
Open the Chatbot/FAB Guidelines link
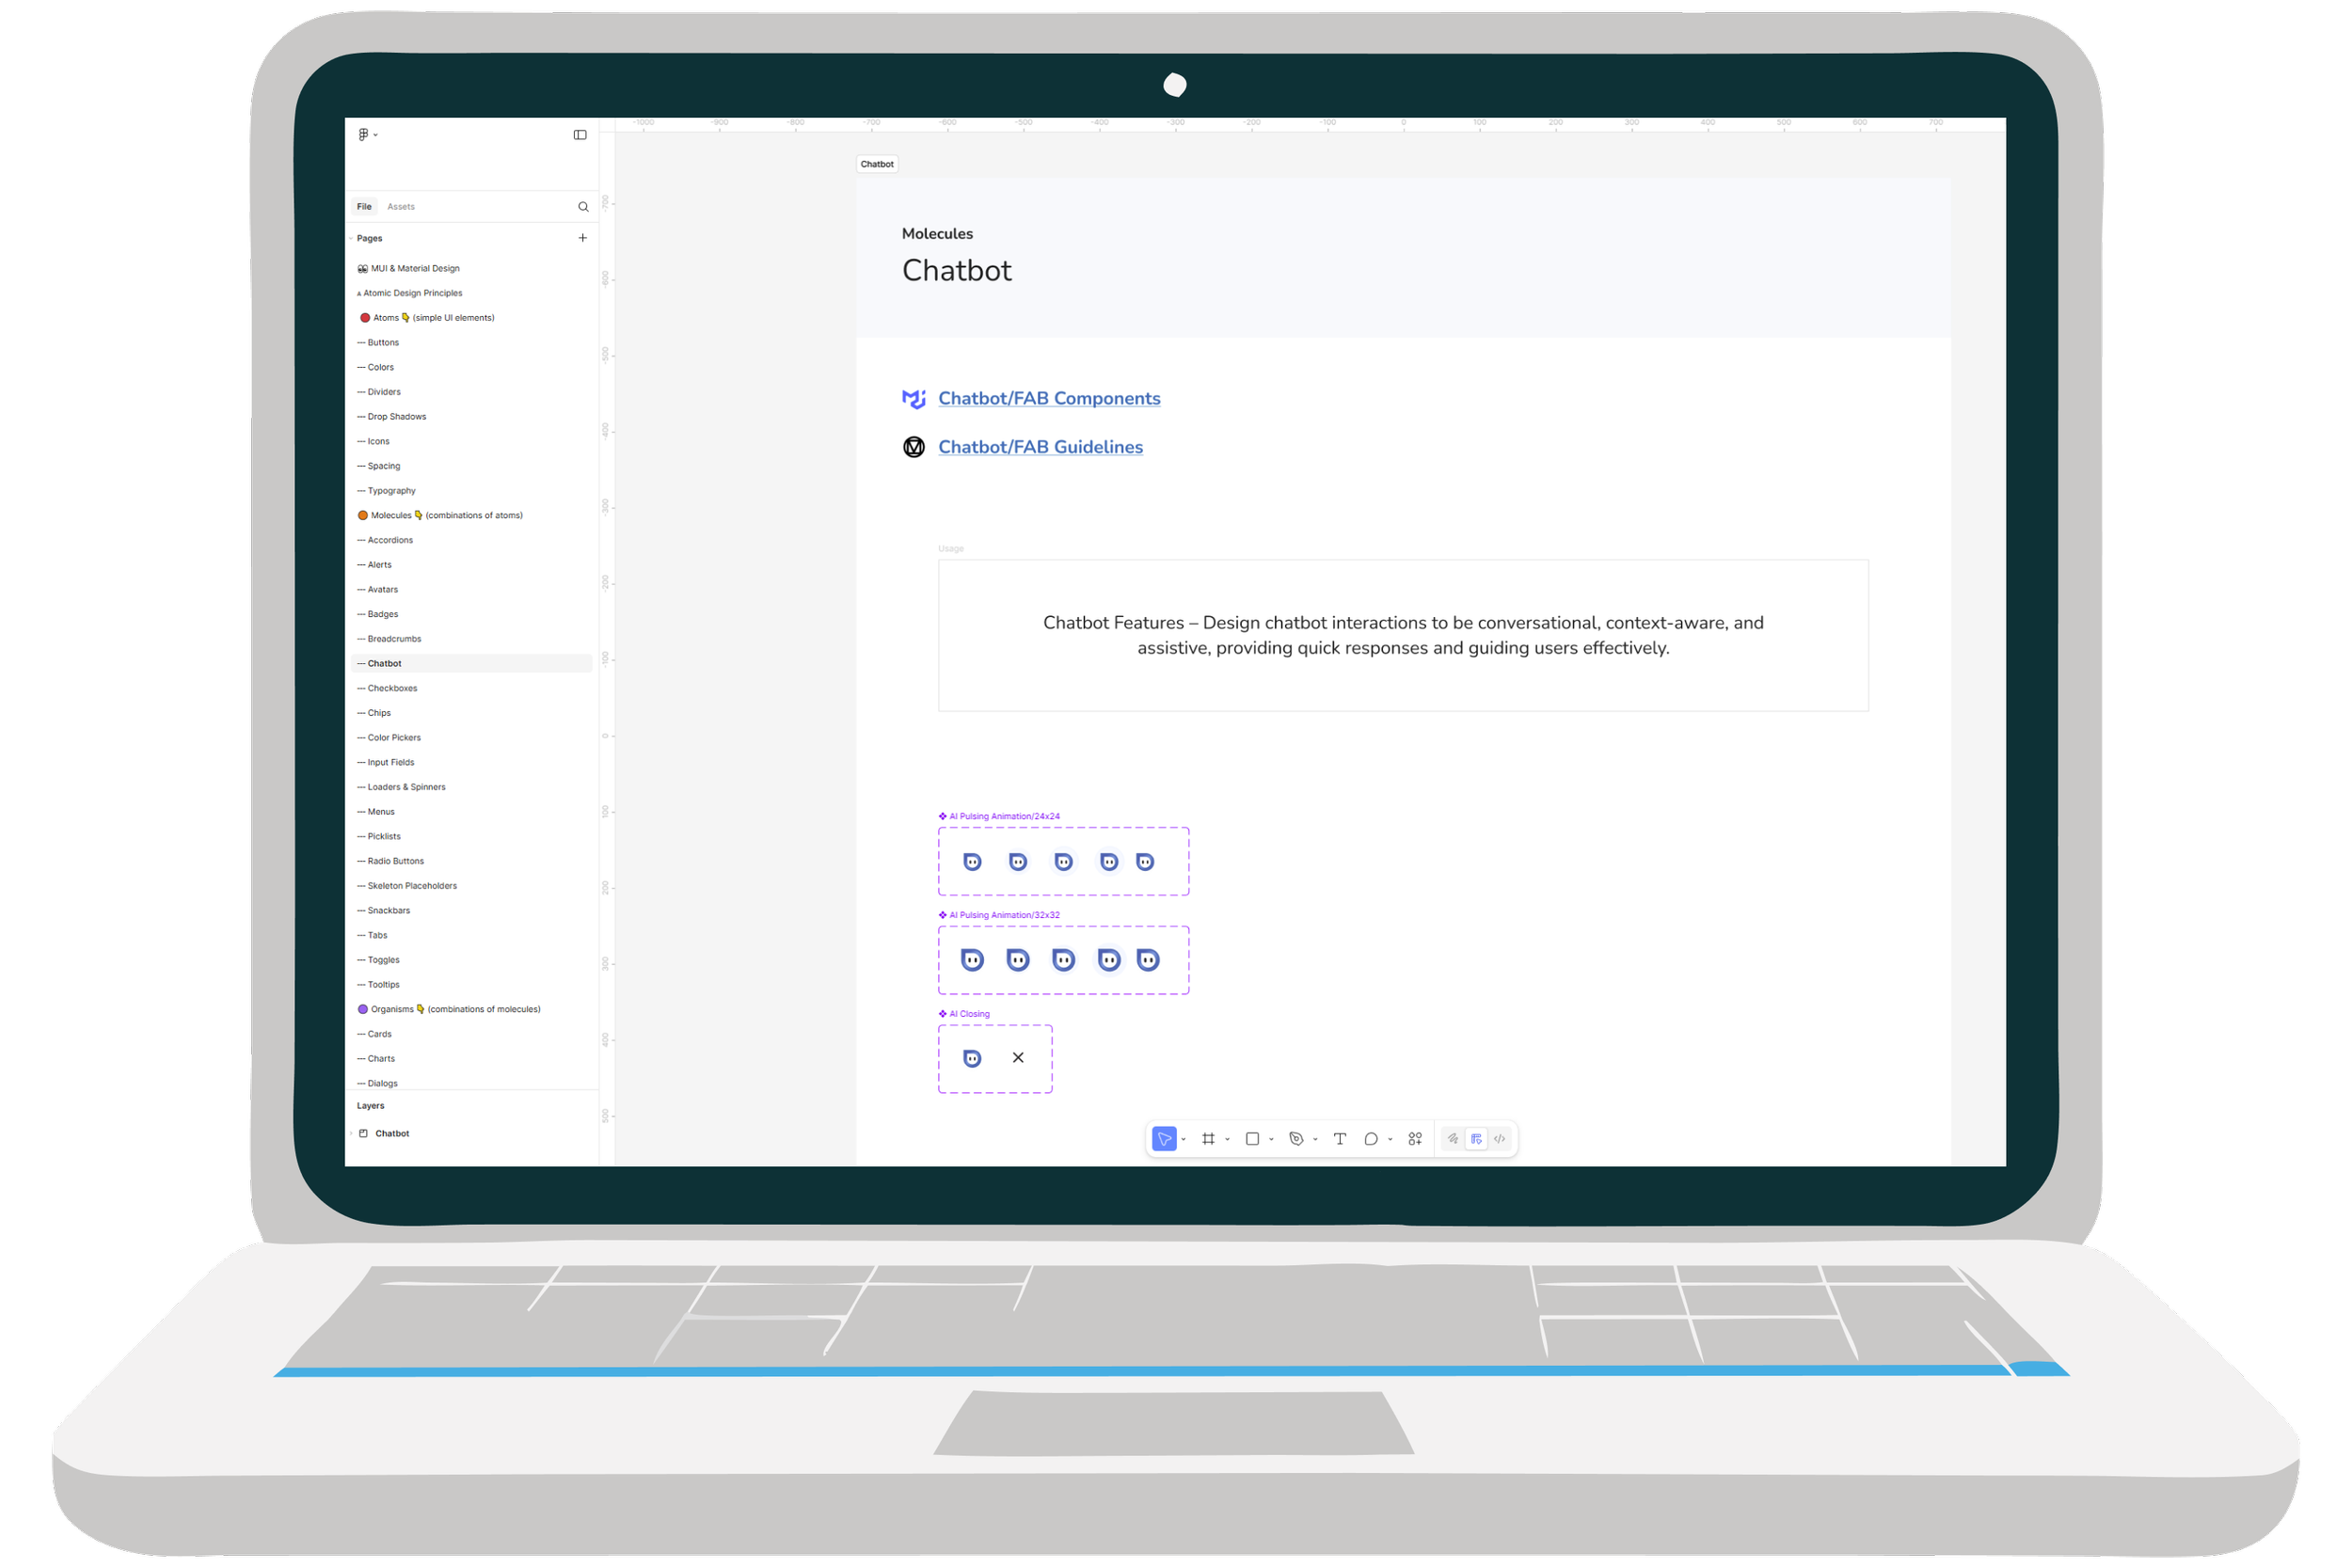tap(1040, 447)
